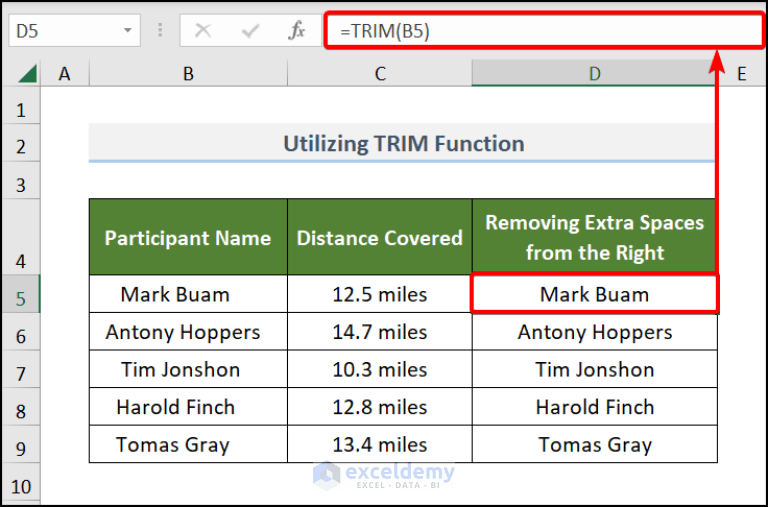Select trimmed 'Mark Buam' cell in column D
Screen dimensions: 768x507
pyautogui.click(x=594, y=293)
